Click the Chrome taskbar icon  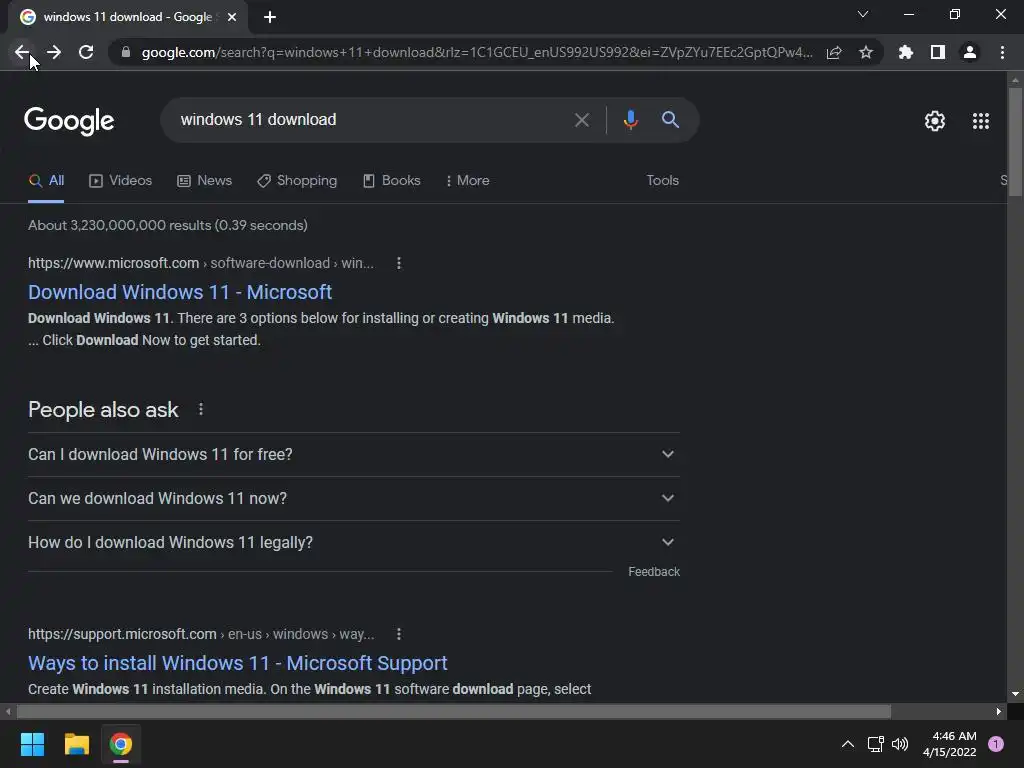pos(121,744)
